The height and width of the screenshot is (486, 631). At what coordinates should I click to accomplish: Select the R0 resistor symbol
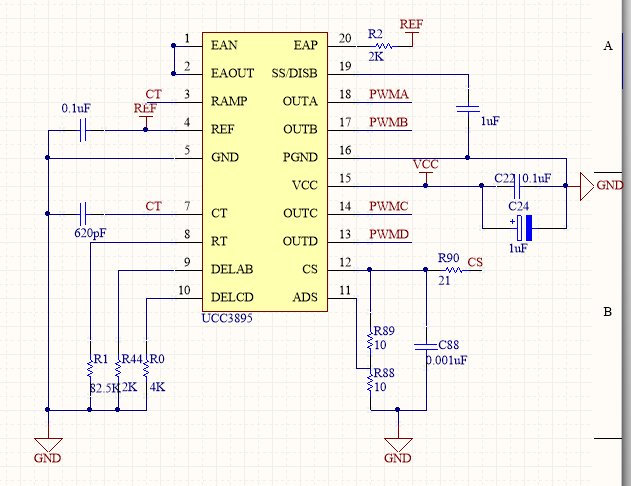coord(146,369)
